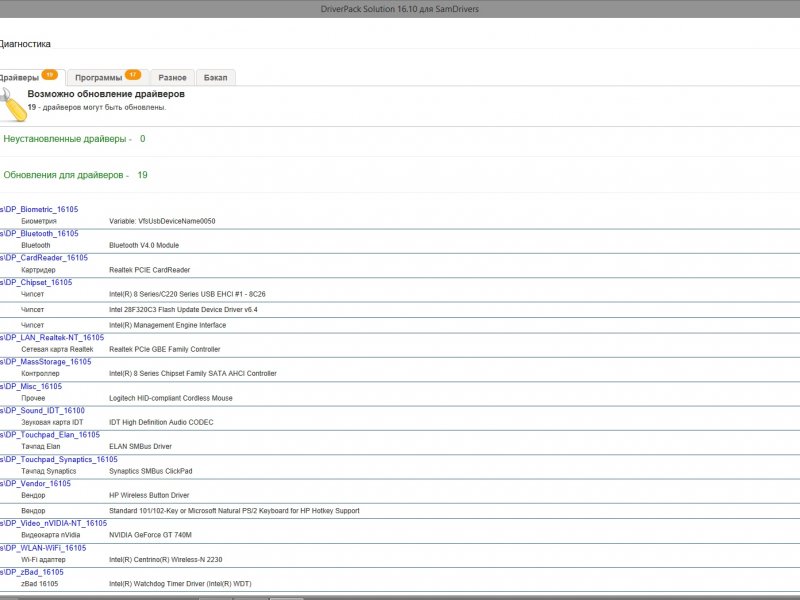The height and width of the screenshot is (600, 800).
Task: Click the 'Контроллер' category label
Action: coord(40,373)
